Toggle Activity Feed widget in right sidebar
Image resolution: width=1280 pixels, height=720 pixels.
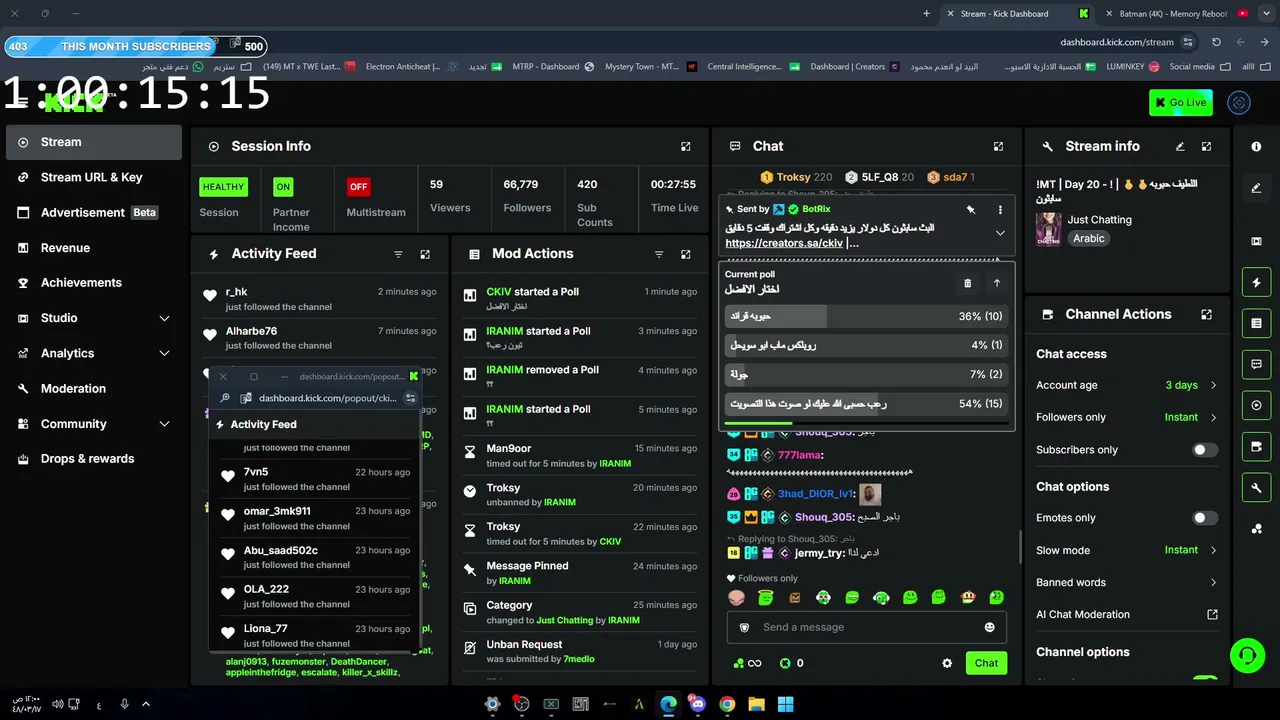(1257, 283)
